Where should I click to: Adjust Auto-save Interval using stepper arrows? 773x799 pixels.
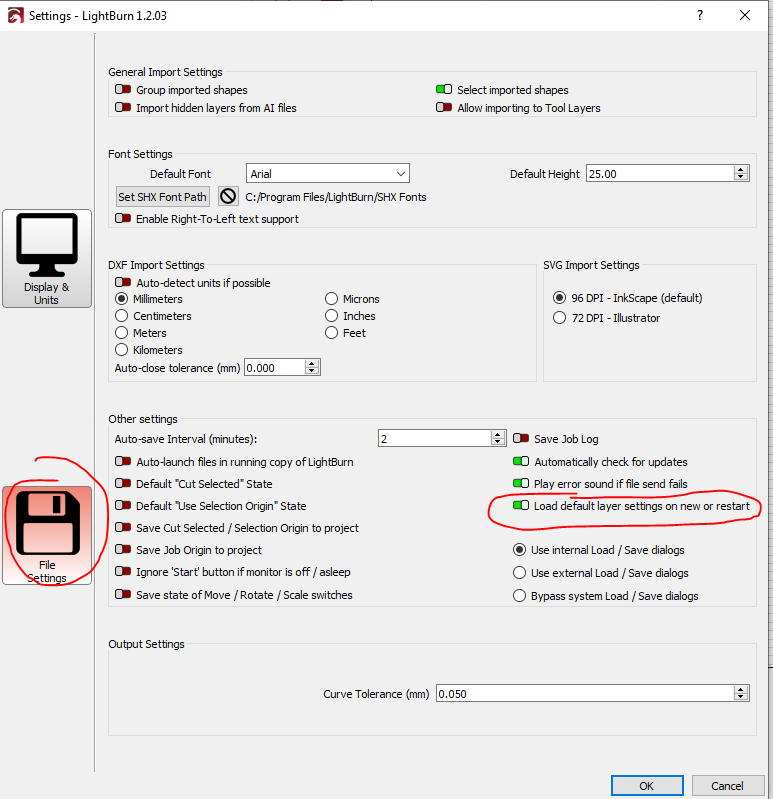click(498, 438)
